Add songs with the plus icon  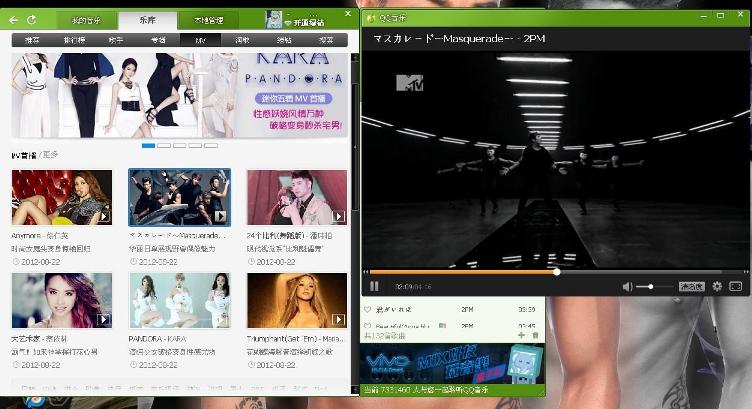[521, 335]
